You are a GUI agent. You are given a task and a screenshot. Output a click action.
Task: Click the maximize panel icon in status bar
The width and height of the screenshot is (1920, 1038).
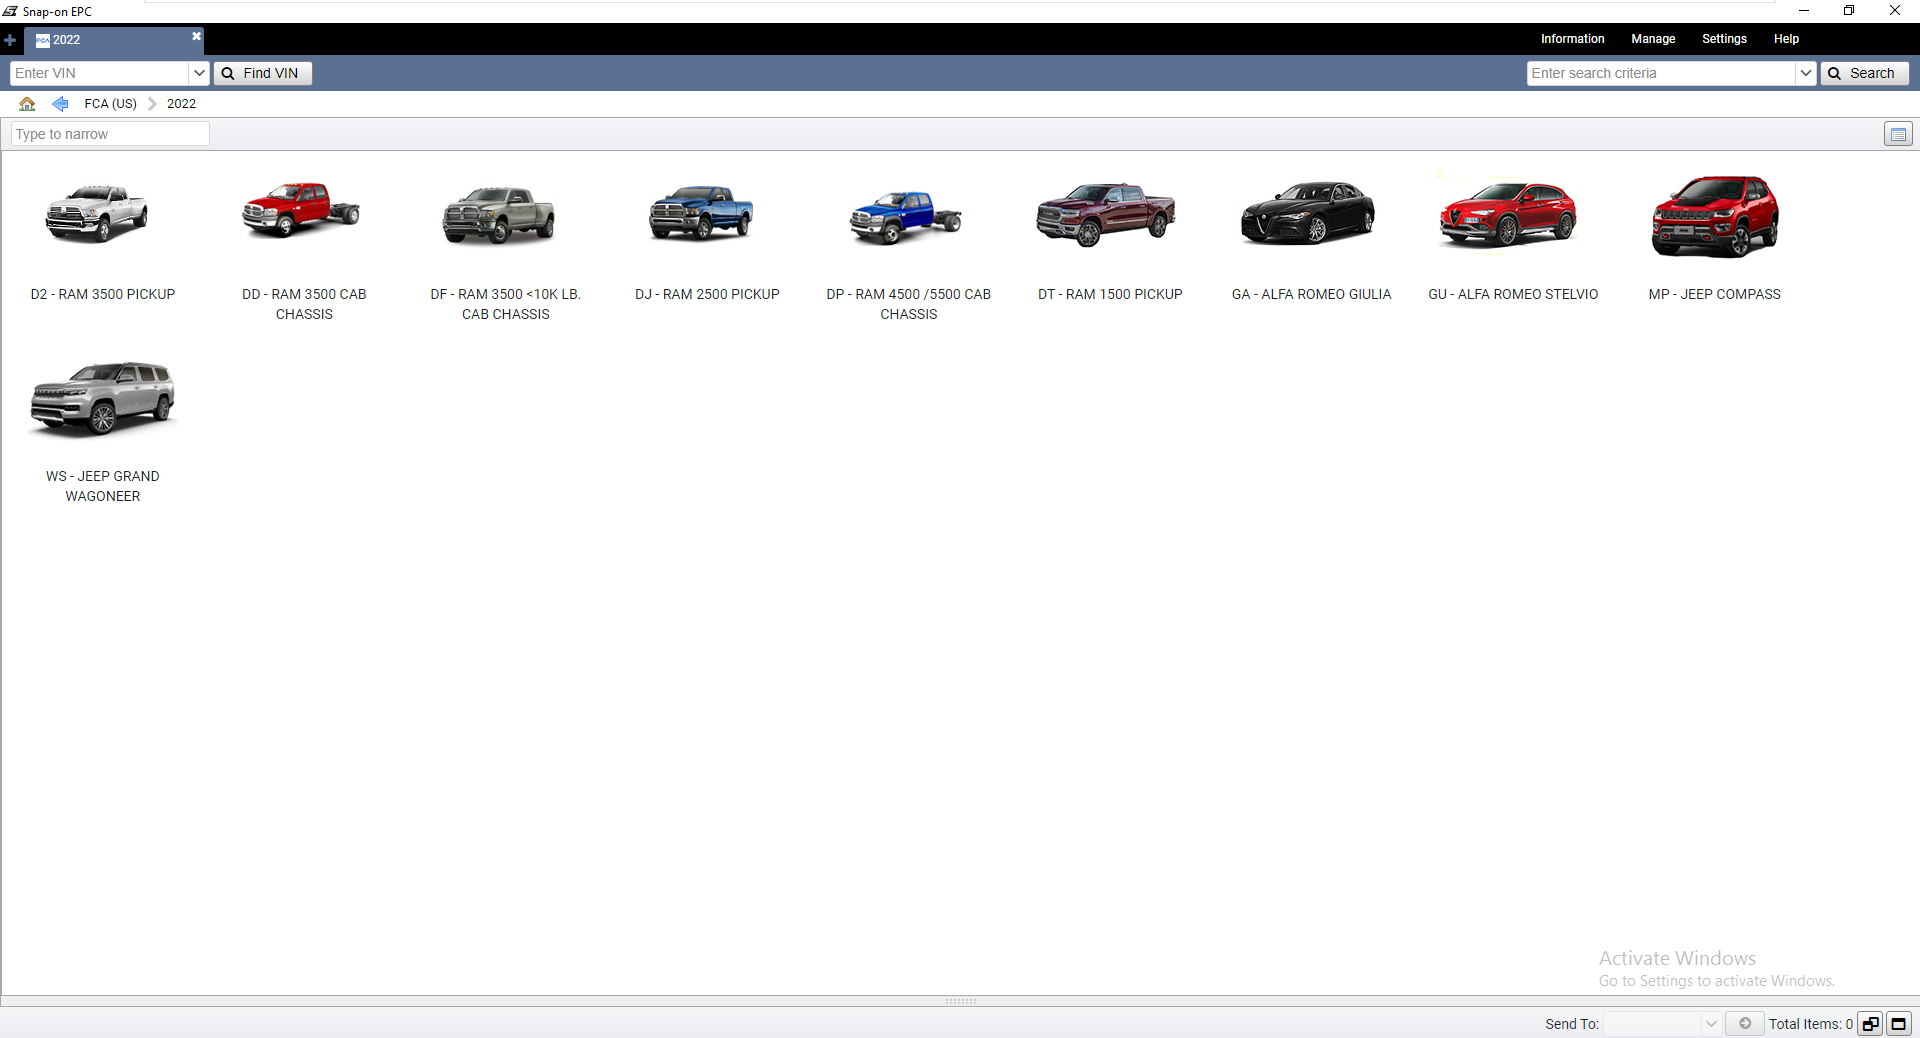point(1898,1024)
